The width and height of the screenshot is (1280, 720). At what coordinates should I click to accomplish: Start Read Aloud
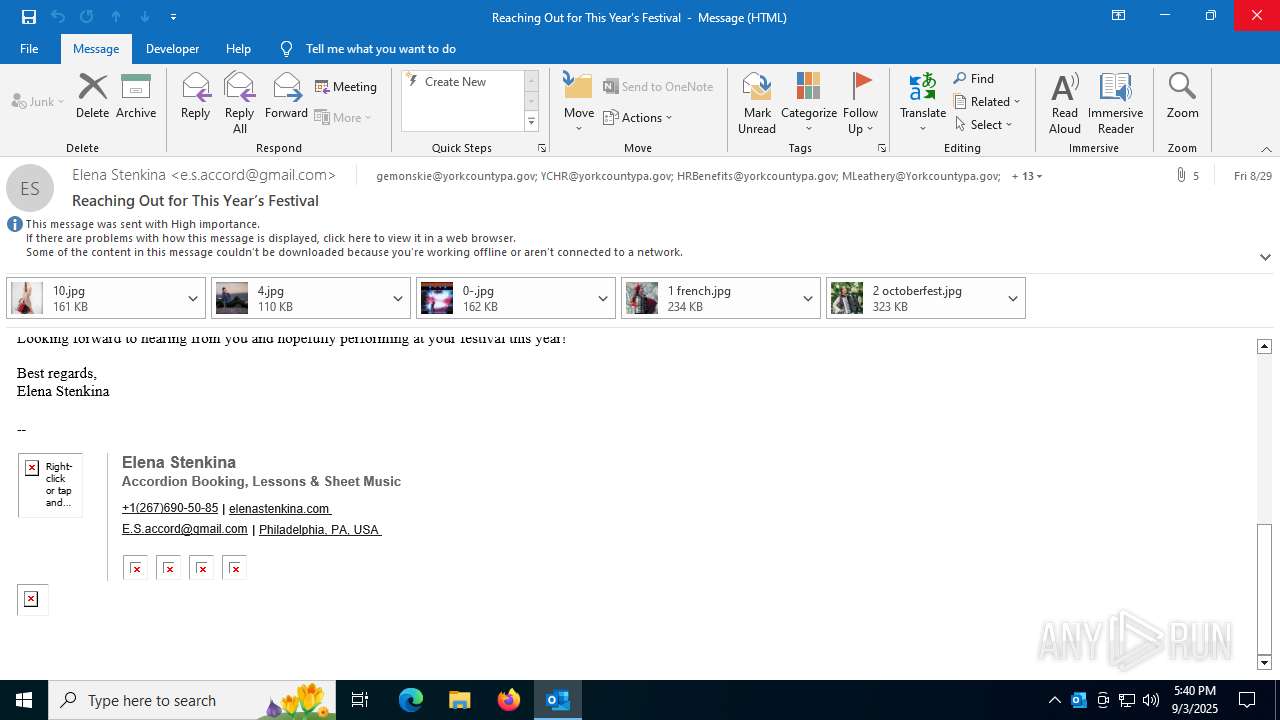(1065, 103)
